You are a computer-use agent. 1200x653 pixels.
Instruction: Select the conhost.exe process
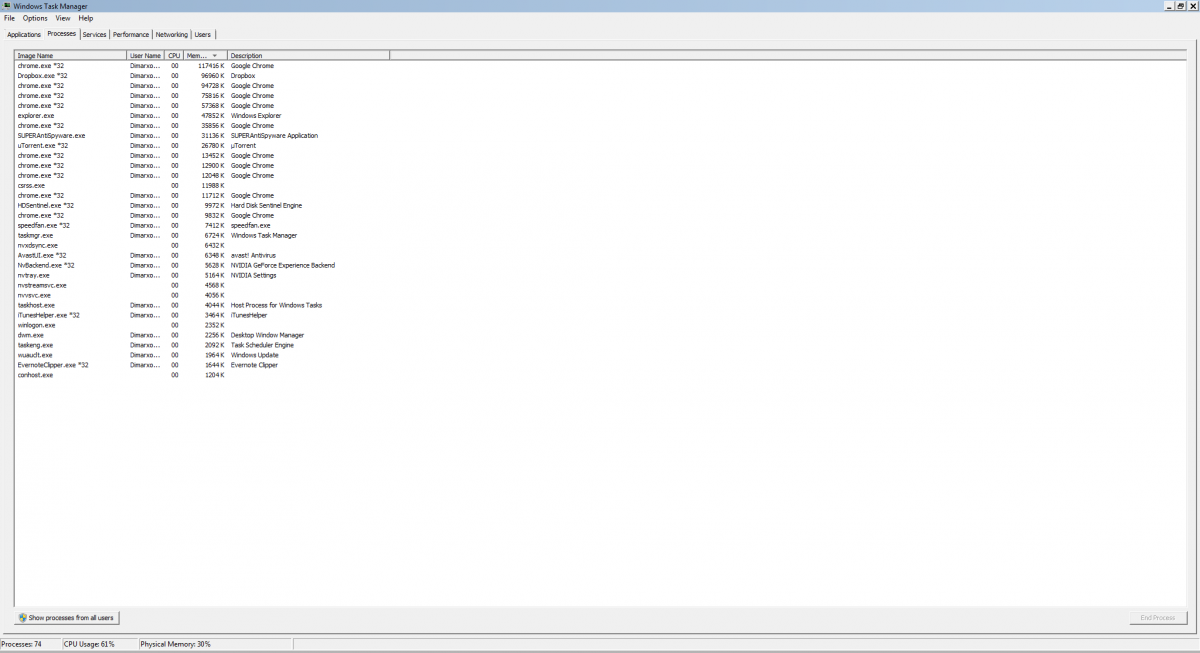pos(202,376)
